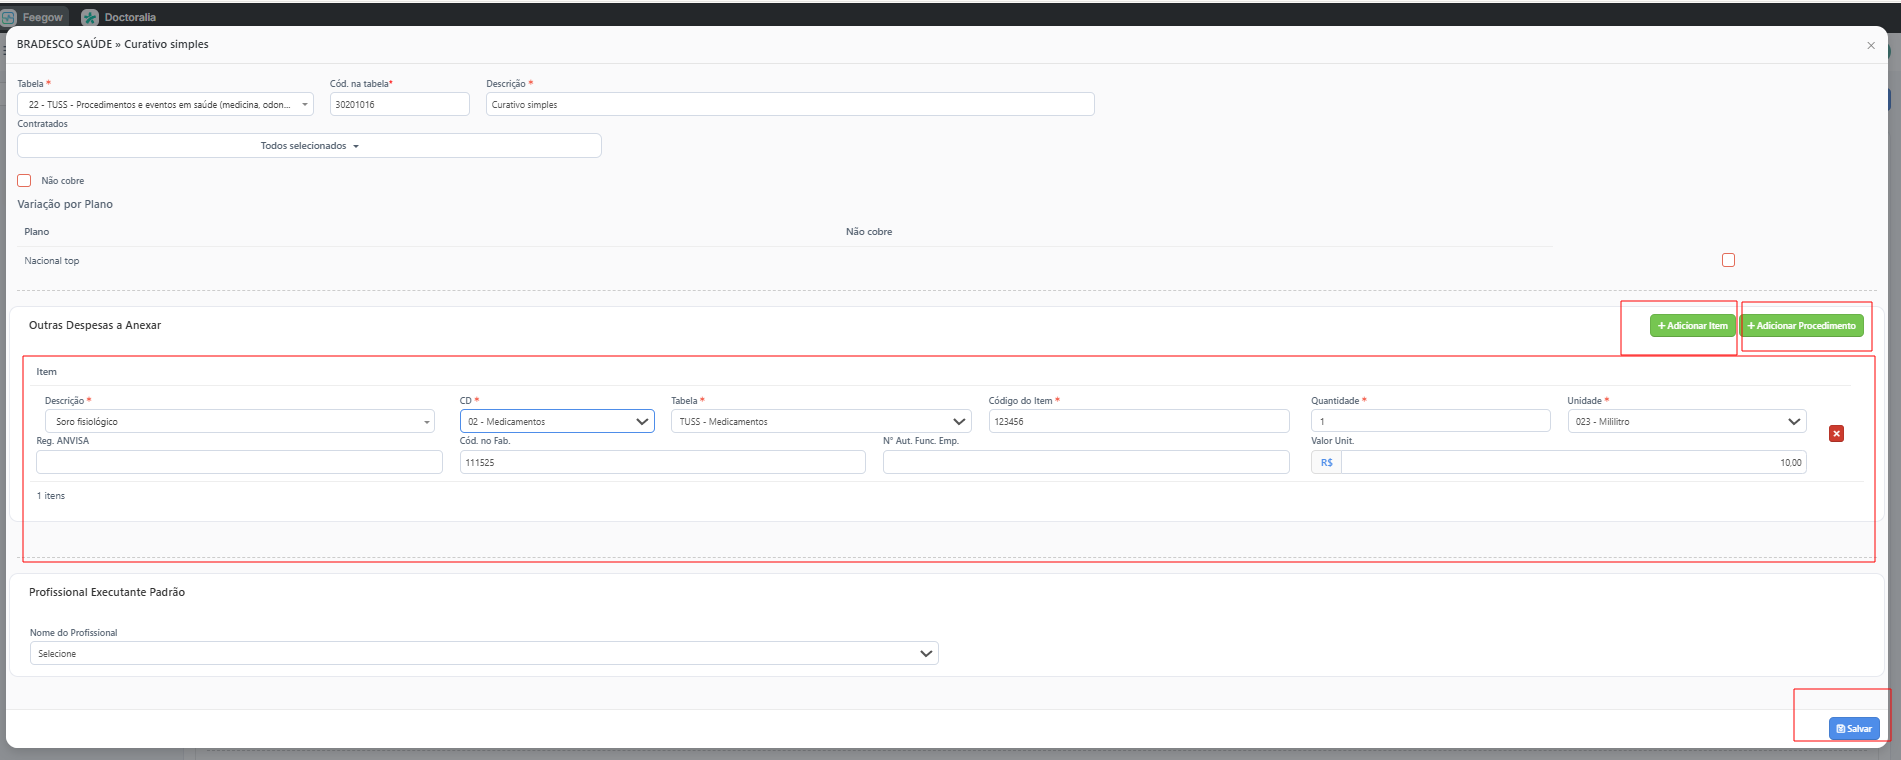1901x760 pixels.
Task: Click the Adicionar Procedimento button
Action: coord(1801,326)
